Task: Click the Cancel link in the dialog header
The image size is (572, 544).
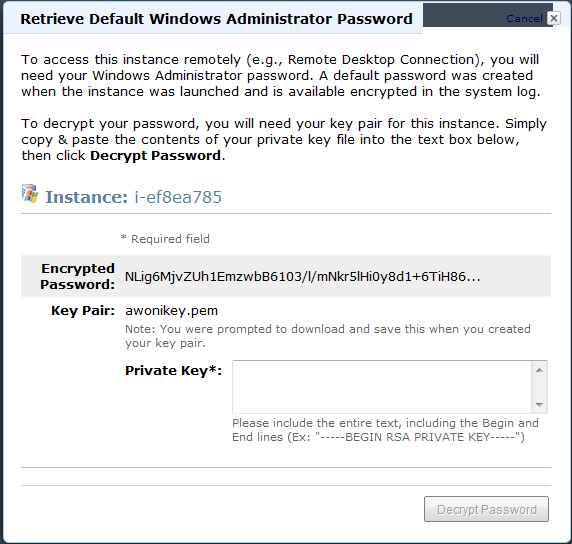Action: pyautogui.click(x=524, y=18)
